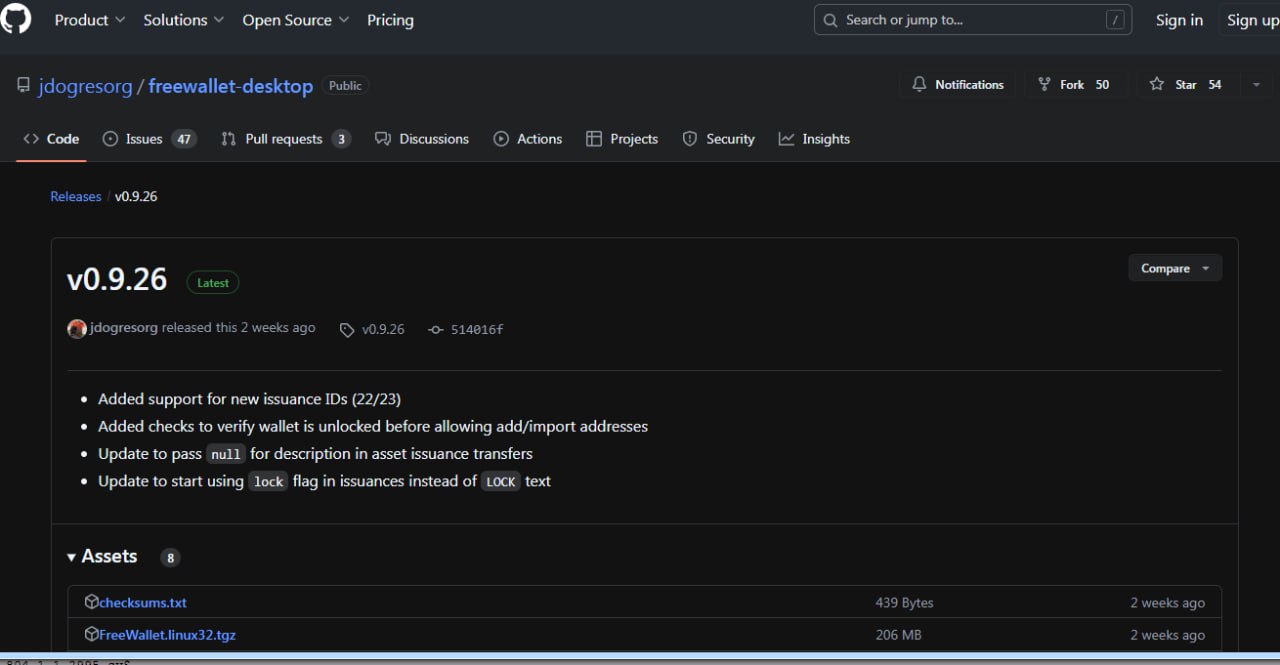Click the null code snippet
1280x665 pixels.
click(226, 454)
